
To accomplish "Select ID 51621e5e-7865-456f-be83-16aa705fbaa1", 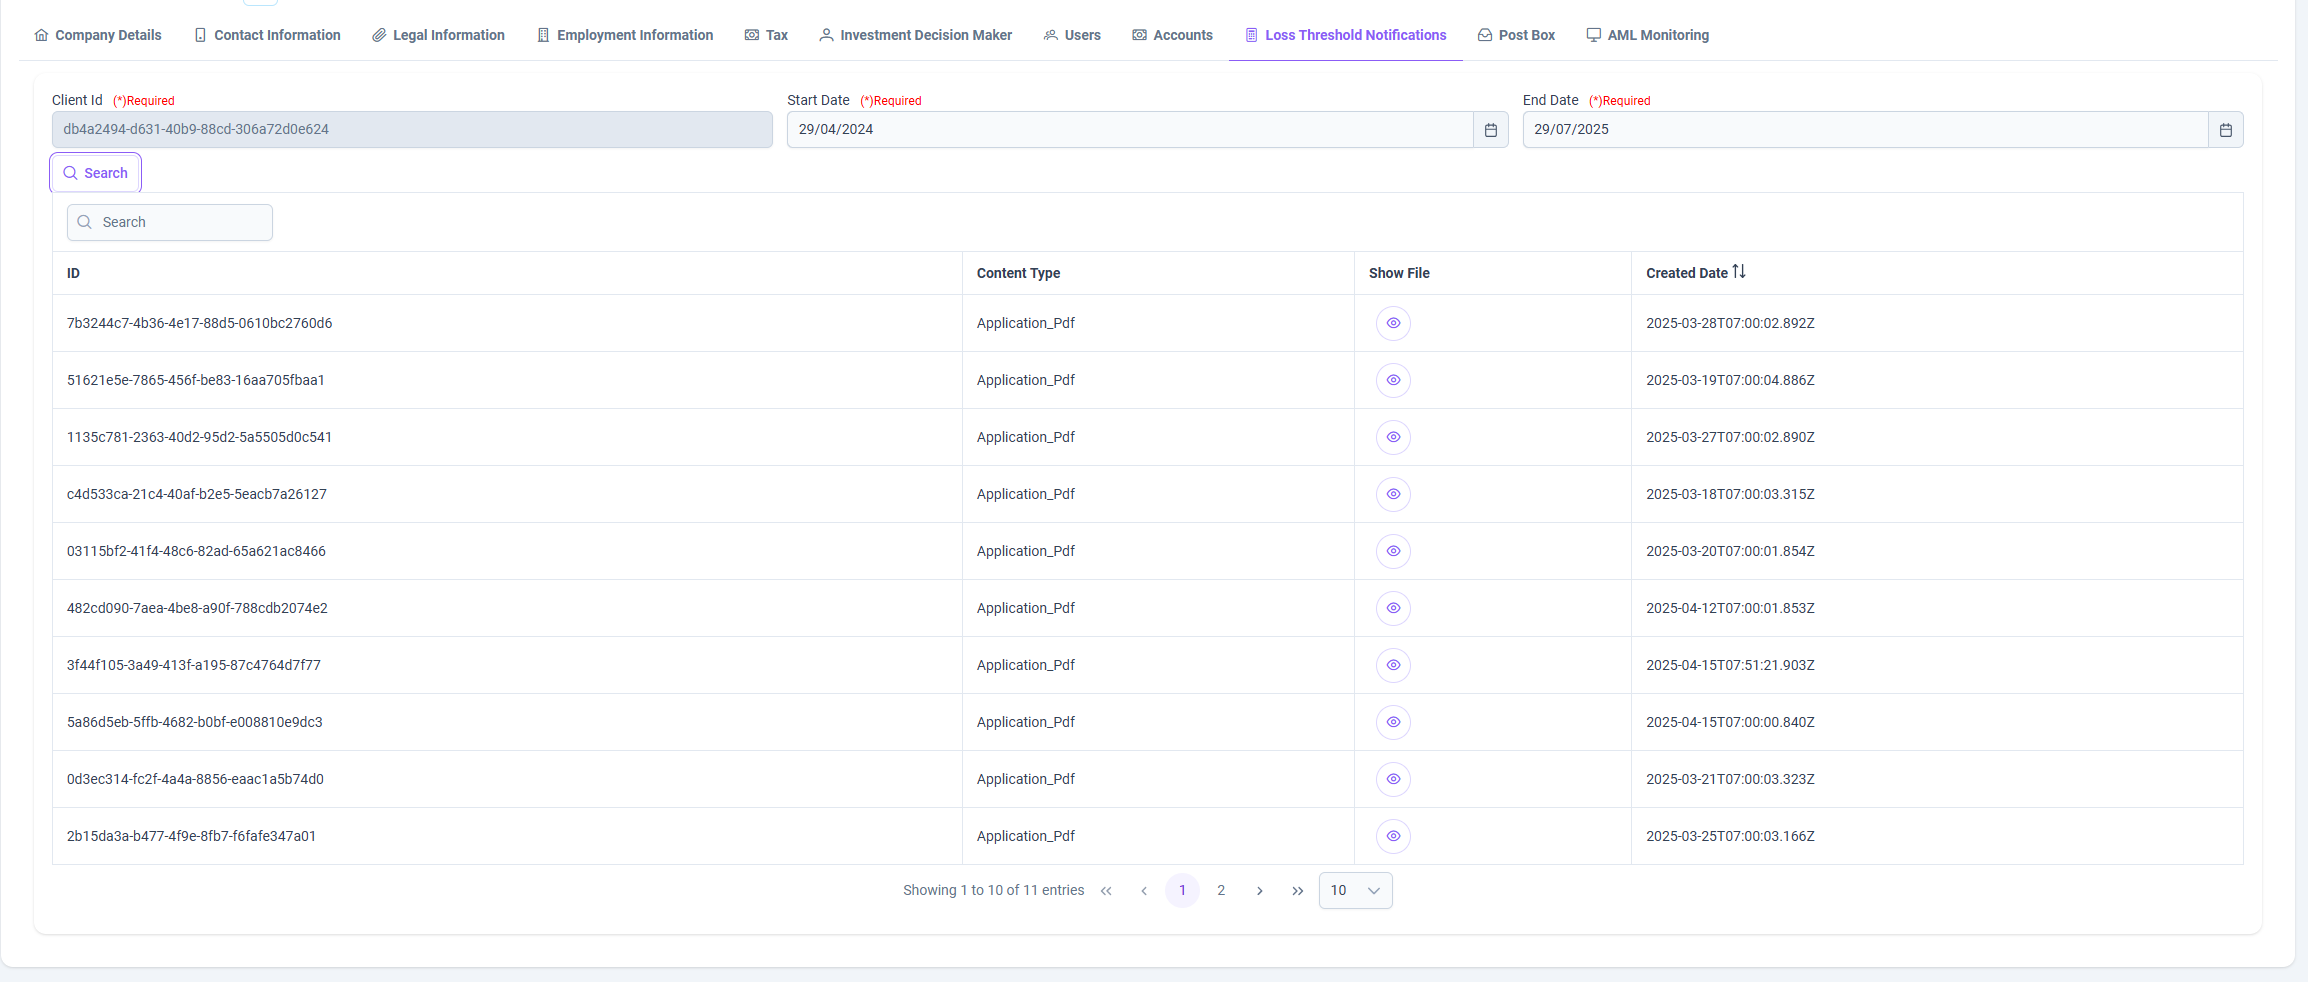I will [196, 380].
